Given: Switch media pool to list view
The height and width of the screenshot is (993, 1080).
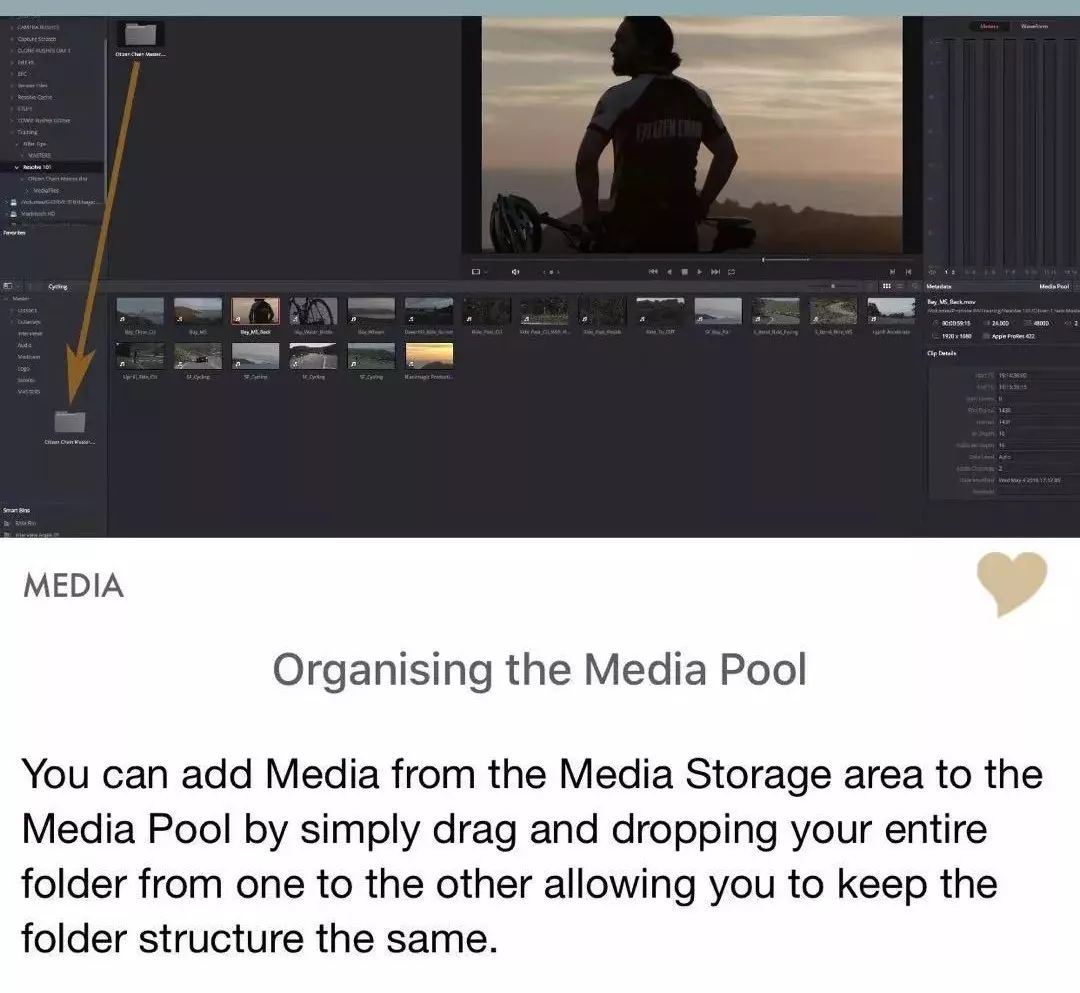Looking at the screenshot, I should (x=900, y=286).
